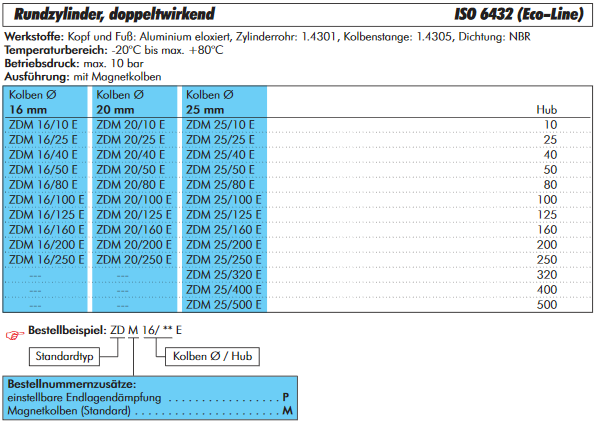Screen dimensions: 601x426
Task: Click the ZDM 20/125 E entry
Action: pos(132,214)
